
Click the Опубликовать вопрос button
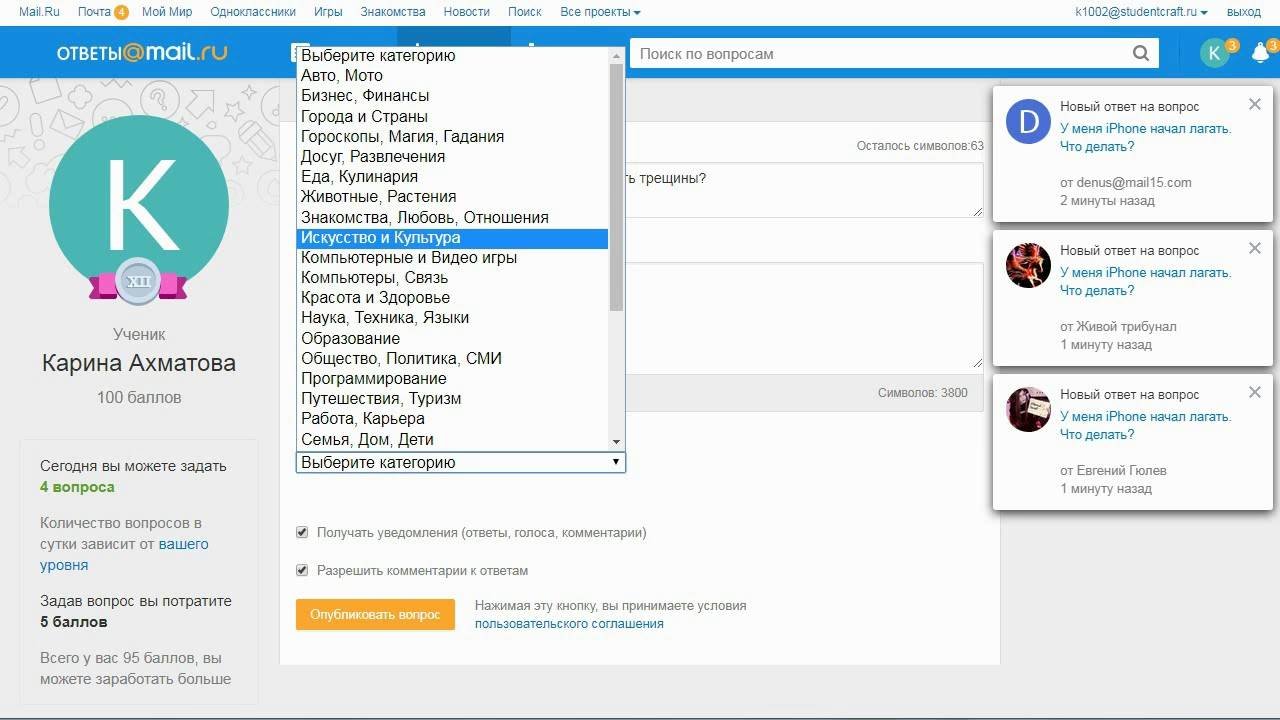[x=375, y=614]
